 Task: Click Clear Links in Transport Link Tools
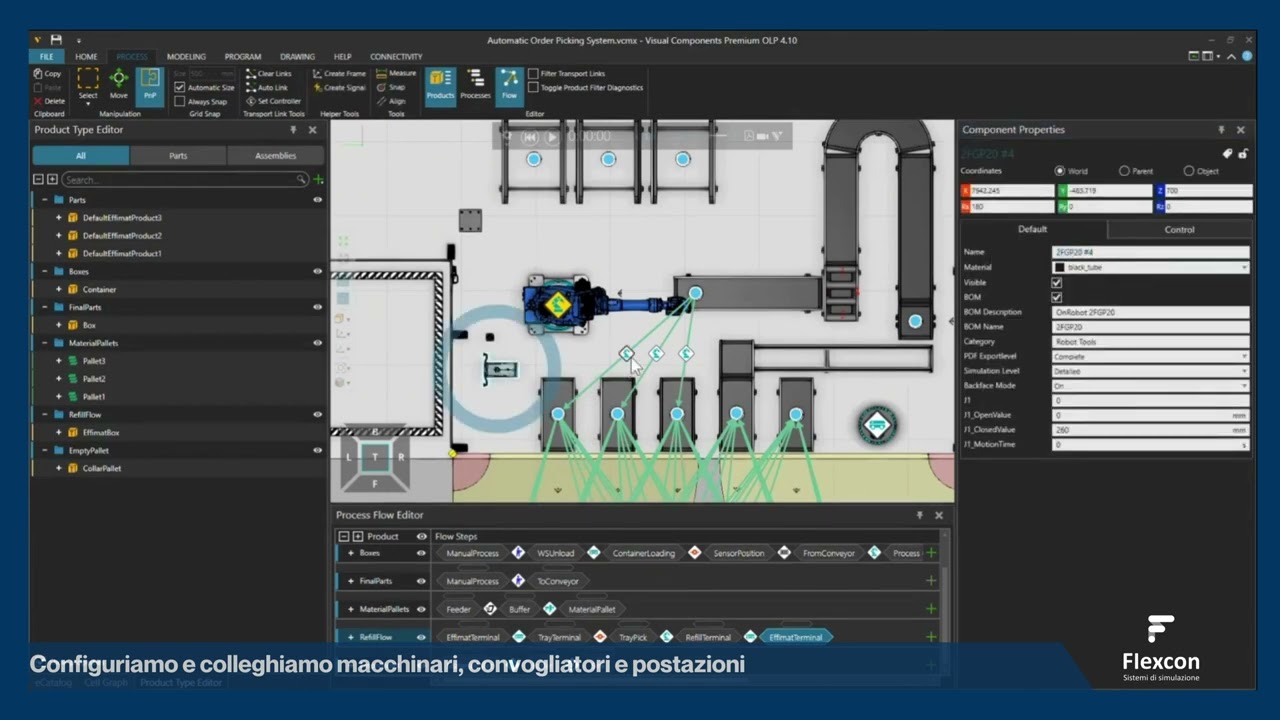(268, 74)
